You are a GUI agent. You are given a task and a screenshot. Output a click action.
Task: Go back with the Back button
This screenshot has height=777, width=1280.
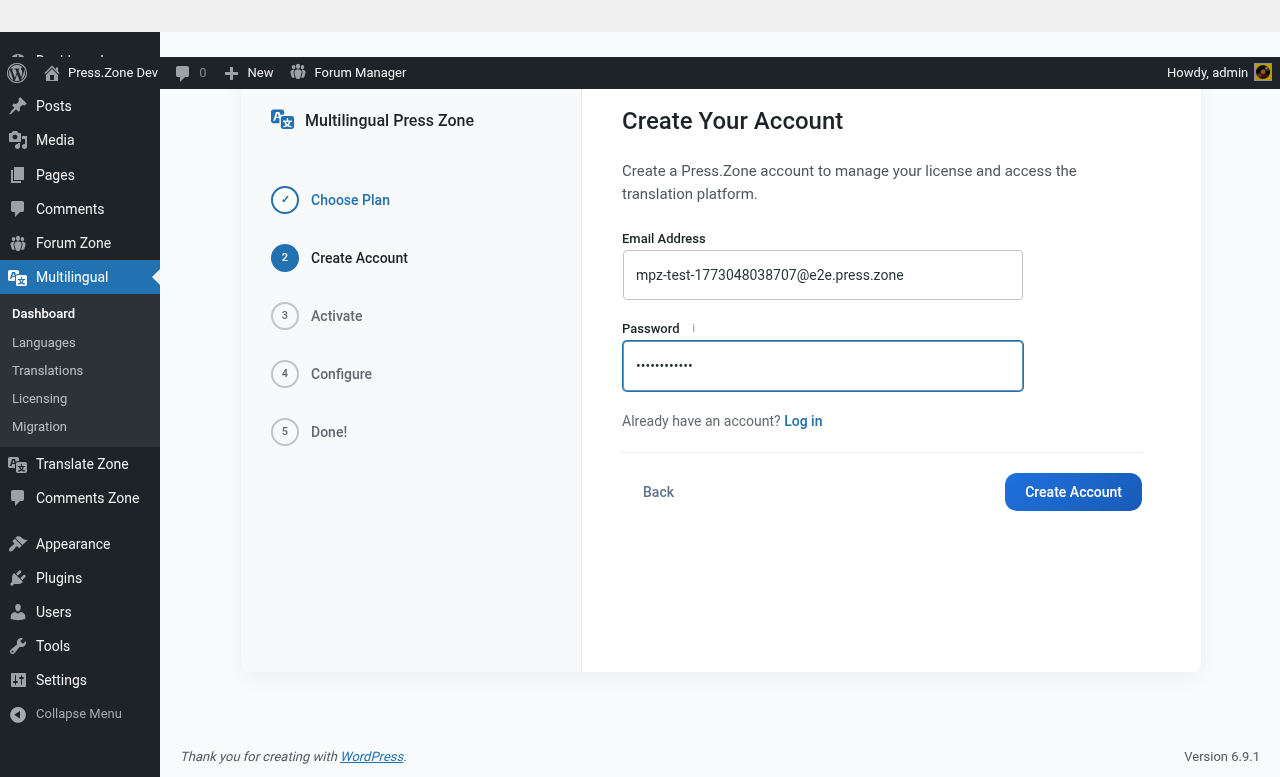coord(658,492)
